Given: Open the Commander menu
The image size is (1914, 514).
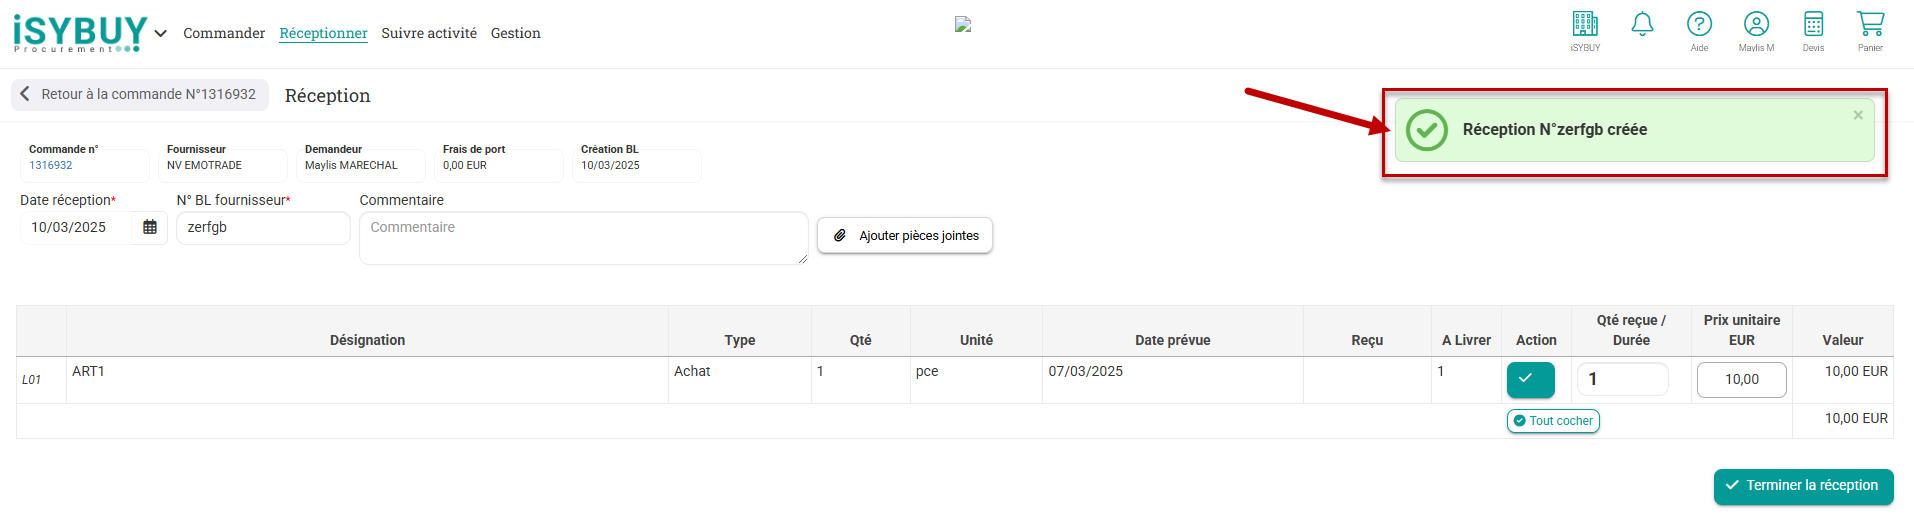Looking at the screenshot, I should [x=224, y=33].
